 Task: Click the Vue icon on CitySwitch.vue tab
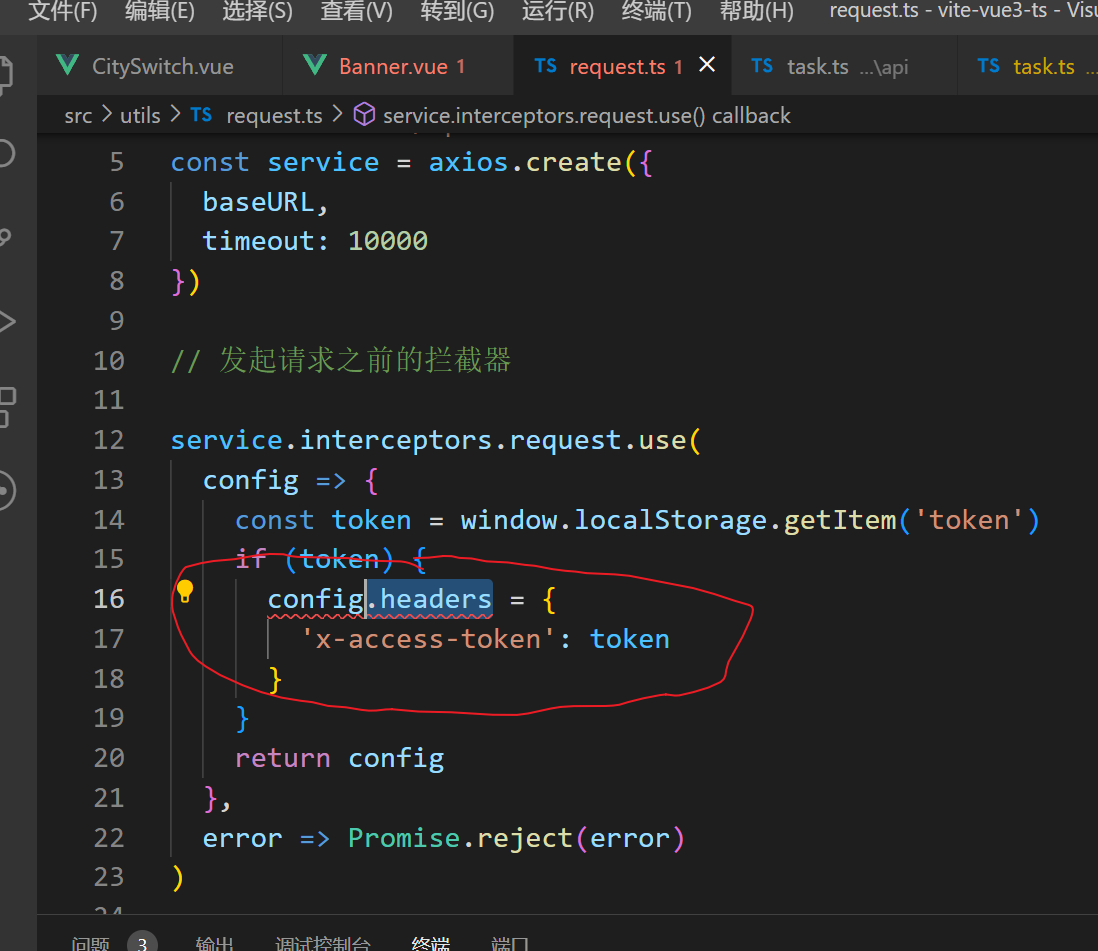67,65
